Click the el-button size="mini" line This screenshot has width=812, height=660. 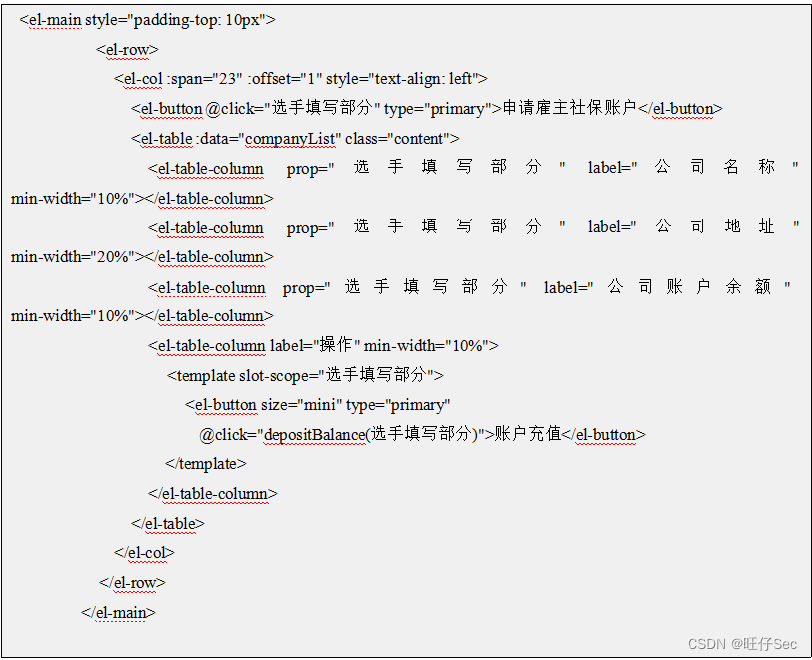317,405
